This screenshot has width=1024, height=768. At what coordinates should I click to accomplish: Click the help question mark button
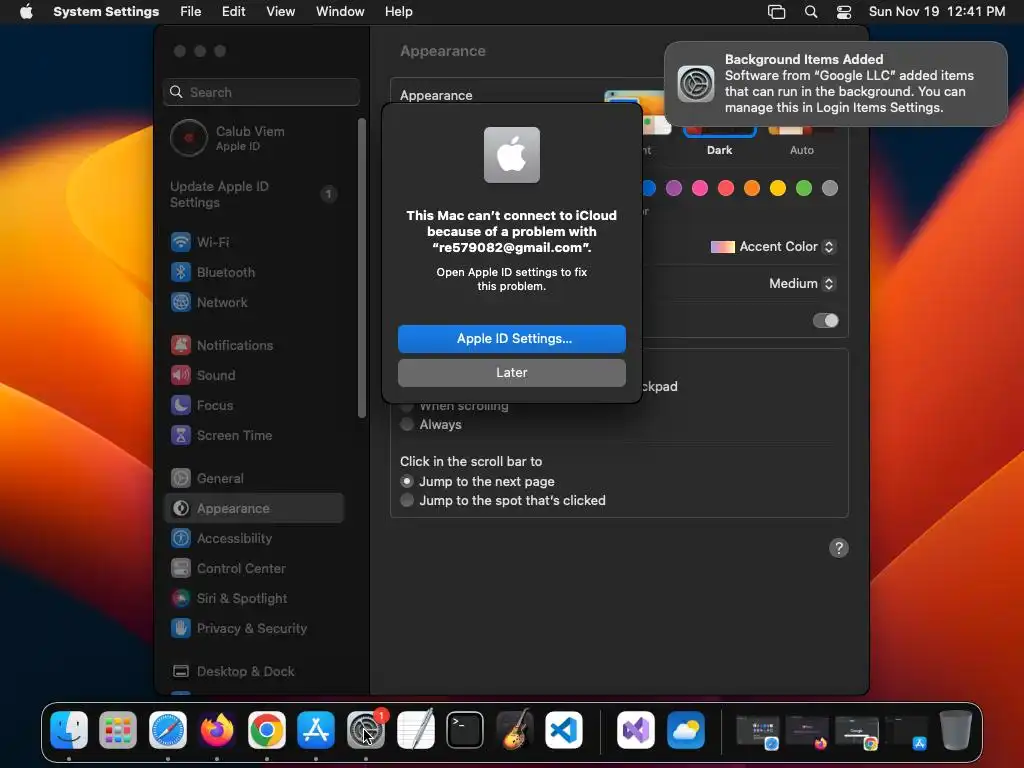(839, 548)
